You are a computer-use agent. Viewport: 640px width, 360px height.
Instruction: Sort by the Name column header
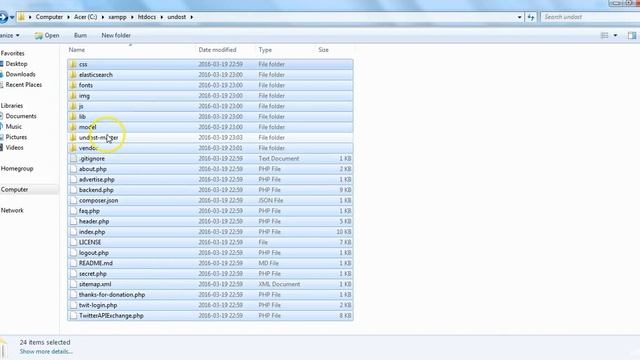coord(77,50)
